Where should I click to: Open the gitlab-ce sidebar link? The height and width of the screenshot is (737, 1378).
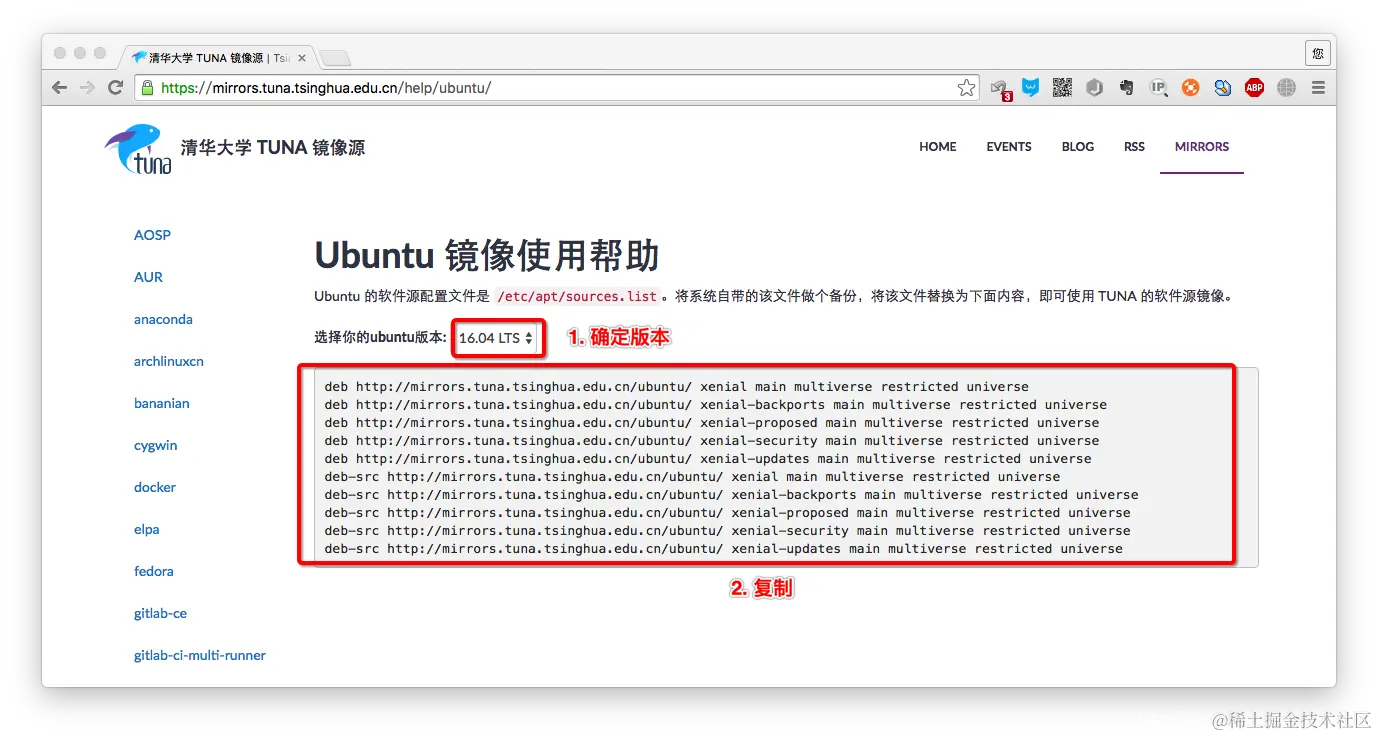(x=160, y=613)
